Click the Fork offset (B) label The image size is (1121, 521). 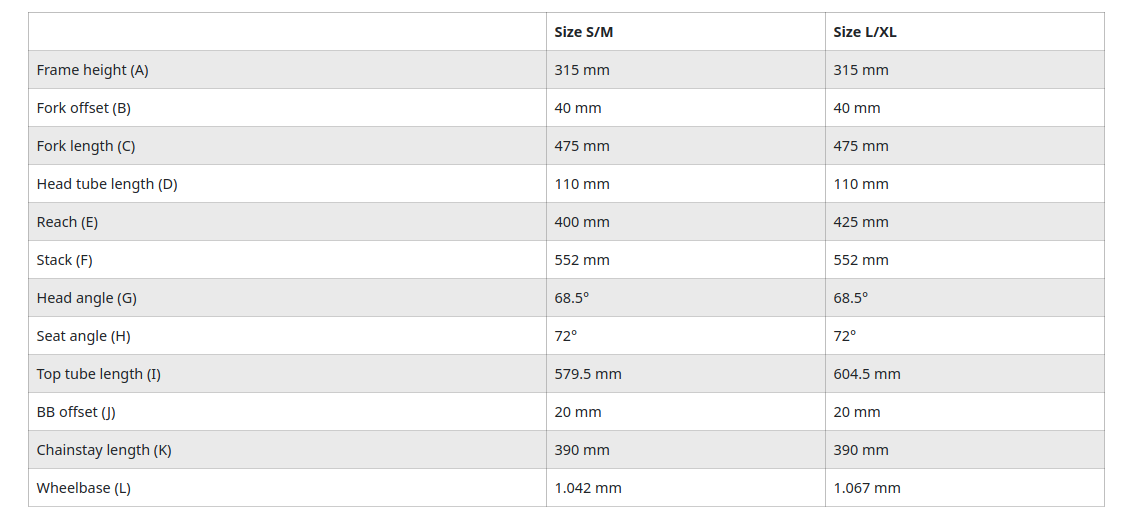click(83, 108)
